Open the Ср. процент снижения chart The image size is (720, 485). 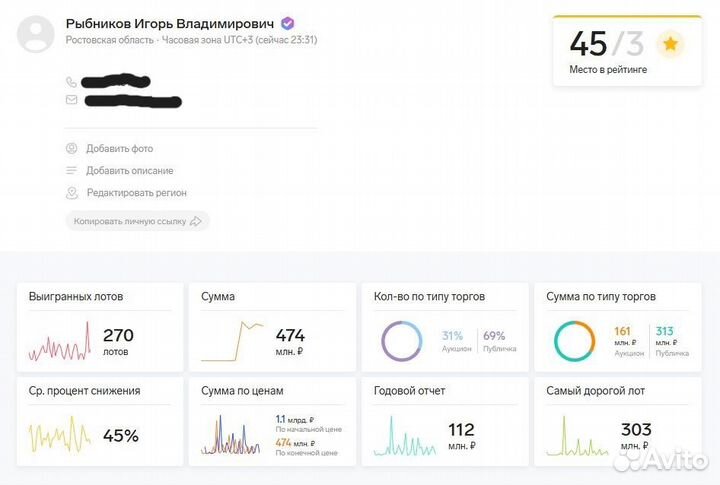[x=60, y=434]
